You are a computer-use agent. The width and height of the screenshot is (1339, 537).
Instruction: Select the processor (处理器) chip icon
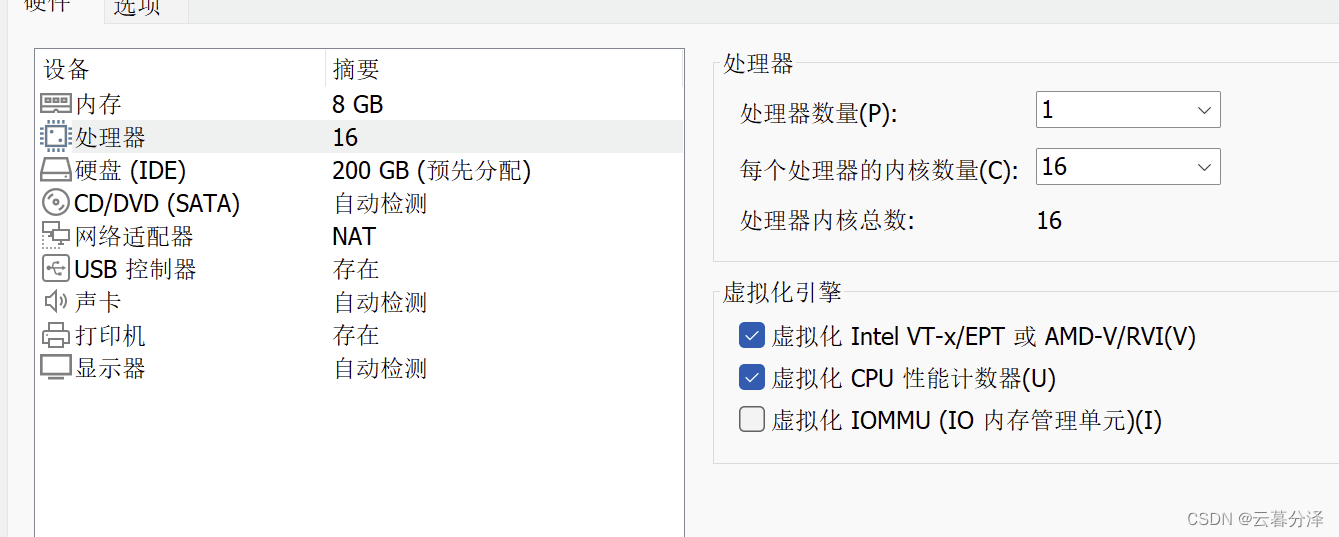pyautogui.click(x=56, y=137)
